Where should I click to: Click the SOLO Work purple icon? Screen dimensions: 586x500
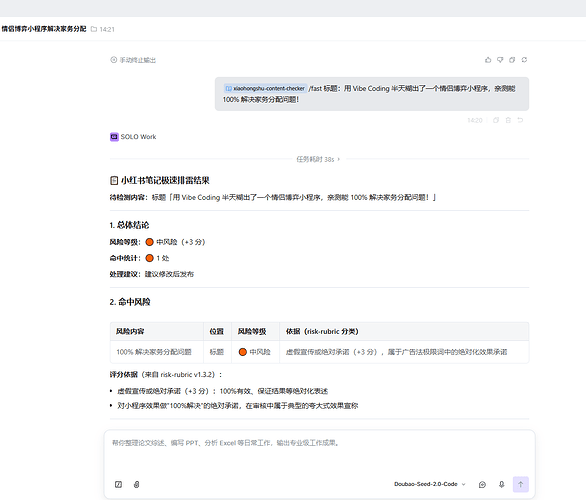[114, 137]
